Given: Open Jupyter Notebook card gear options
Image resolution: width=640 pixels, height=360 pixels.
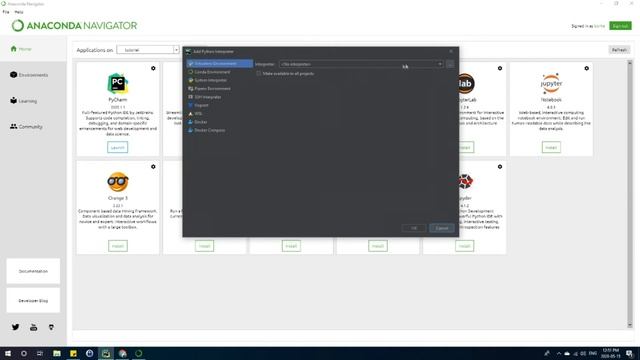Looking at the screenshot, I should coord(586,68).
